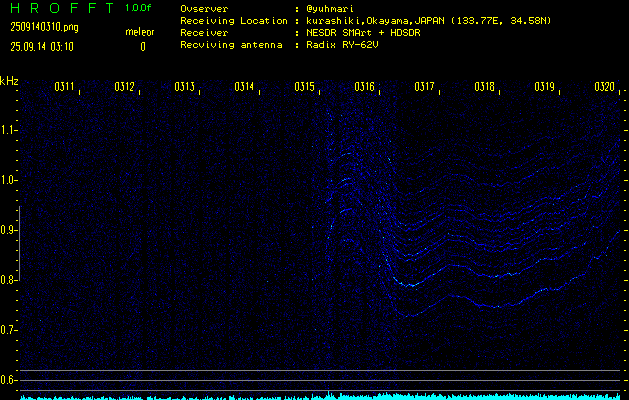Screen dimensions: 629x400
Task: Click the 0318 time marker
Action: (x=484, y=87)
